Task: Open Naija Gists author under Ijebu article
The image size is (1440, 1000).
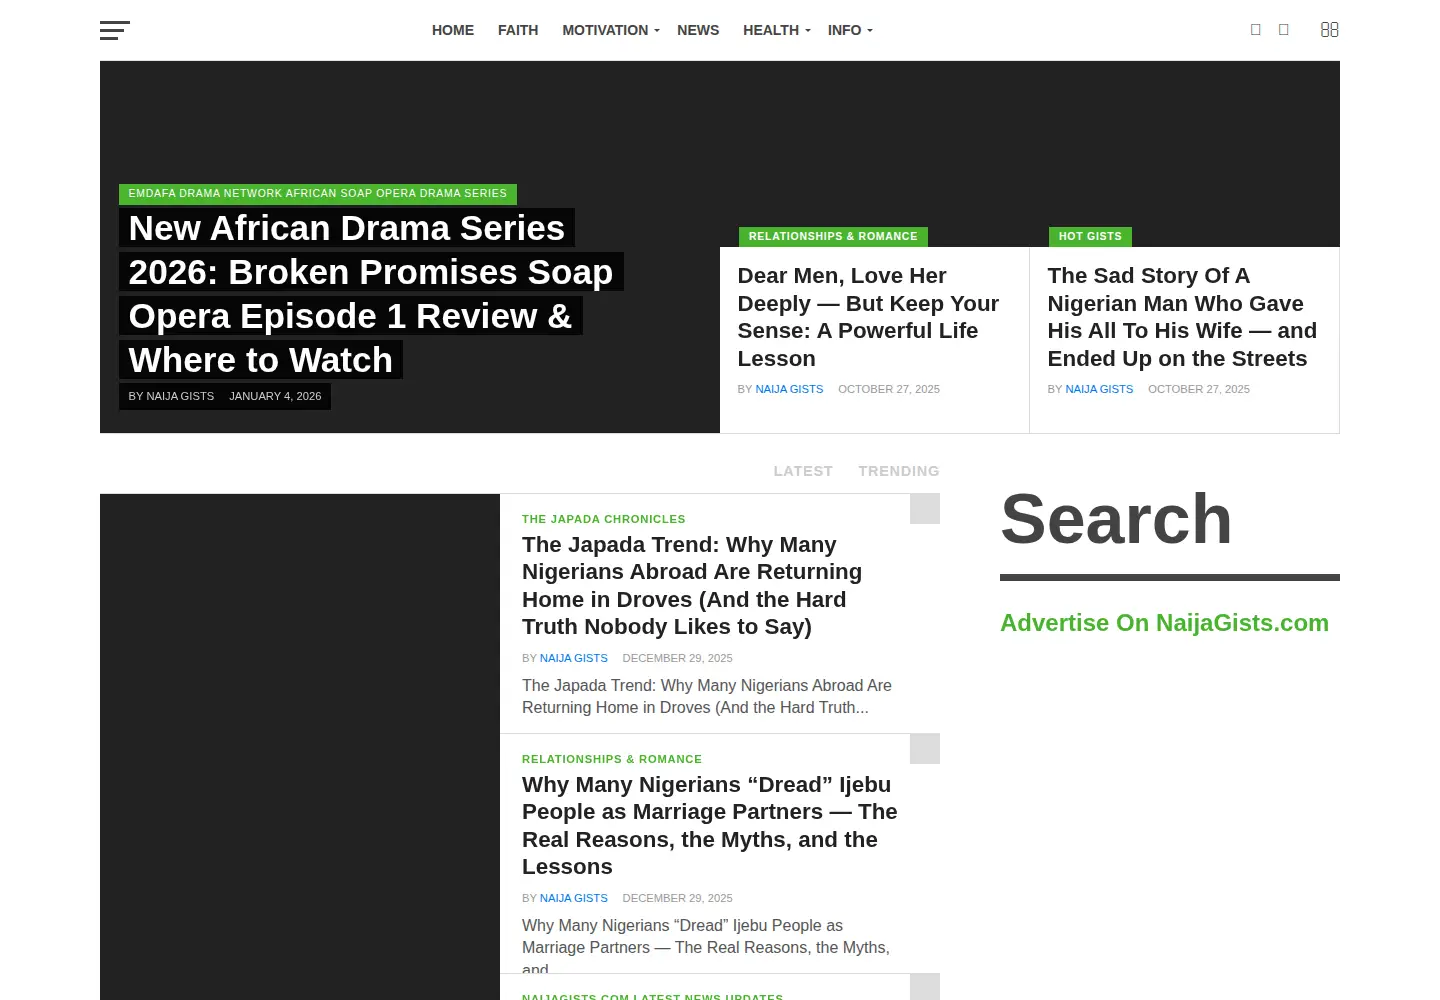Action: point(574,898)
